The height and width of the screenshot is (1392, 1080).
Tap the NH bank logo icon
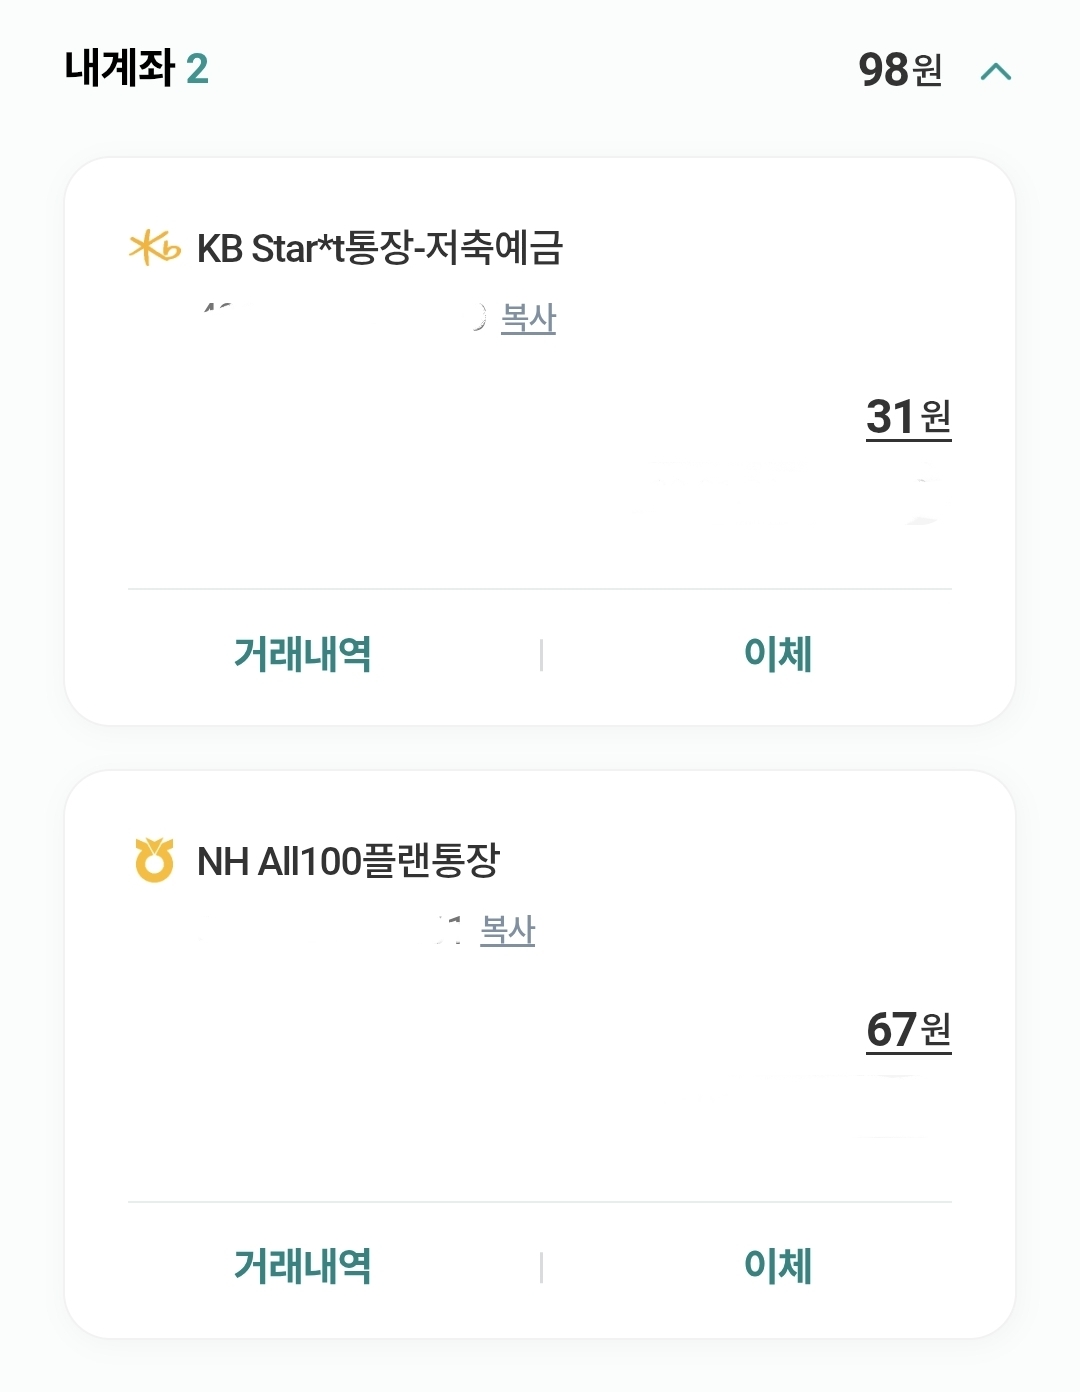coord(154,860)
